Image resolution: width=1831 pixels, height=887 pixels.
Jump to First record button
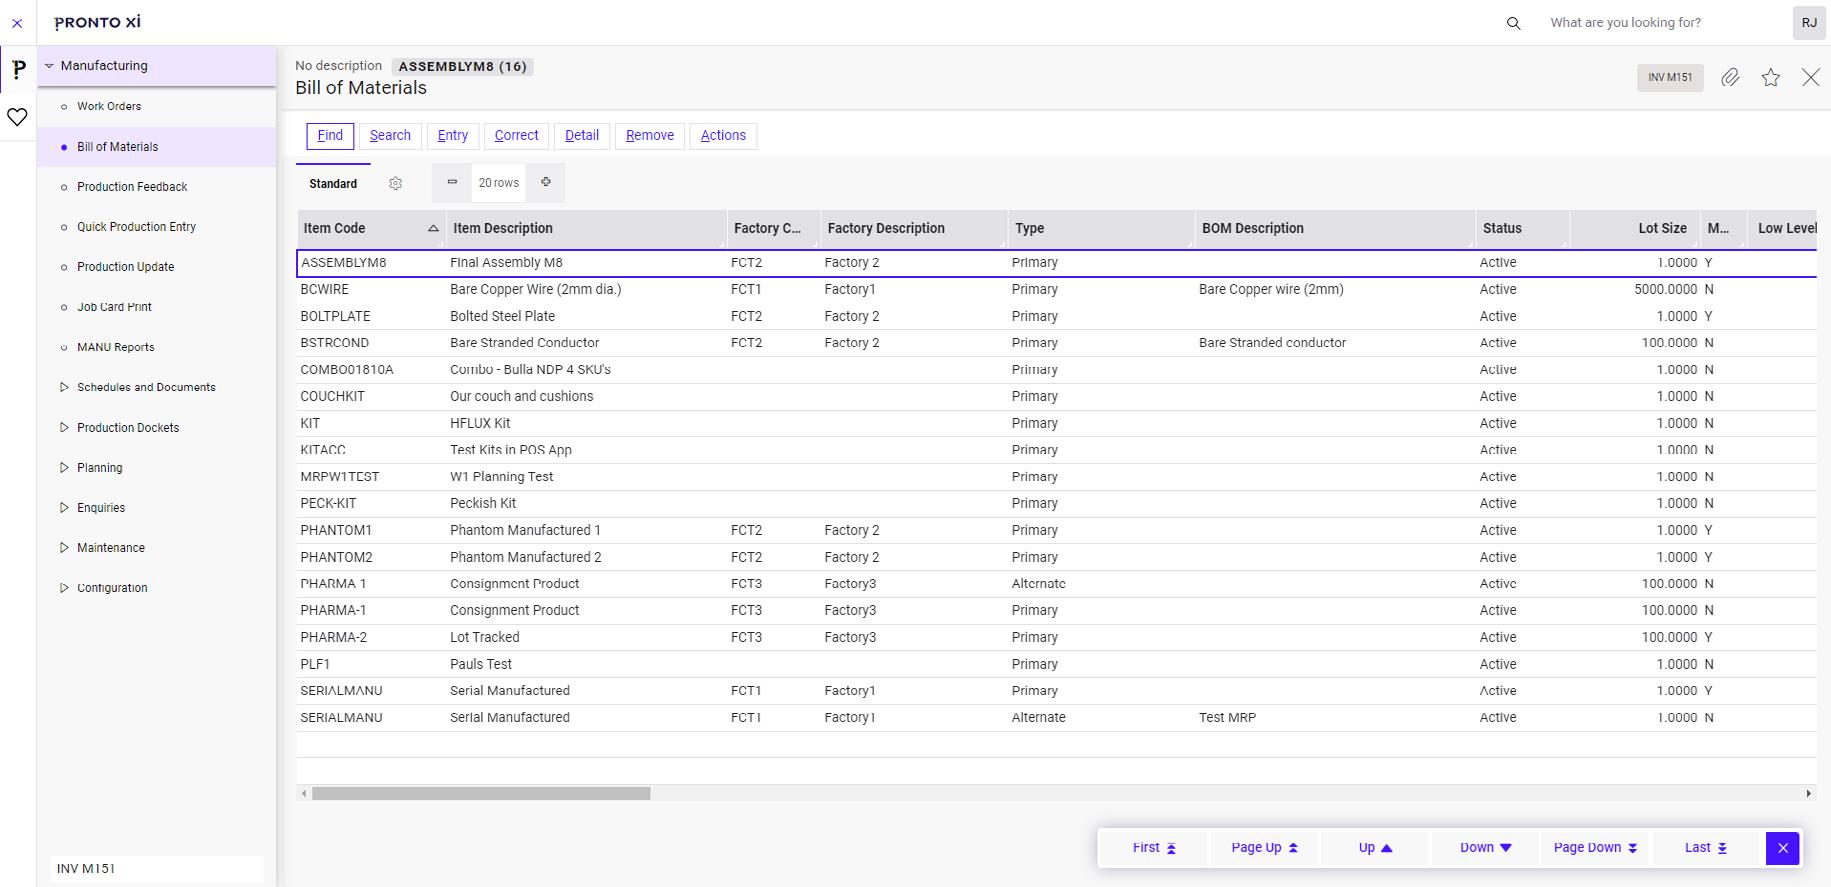(x=1154, y=848)
